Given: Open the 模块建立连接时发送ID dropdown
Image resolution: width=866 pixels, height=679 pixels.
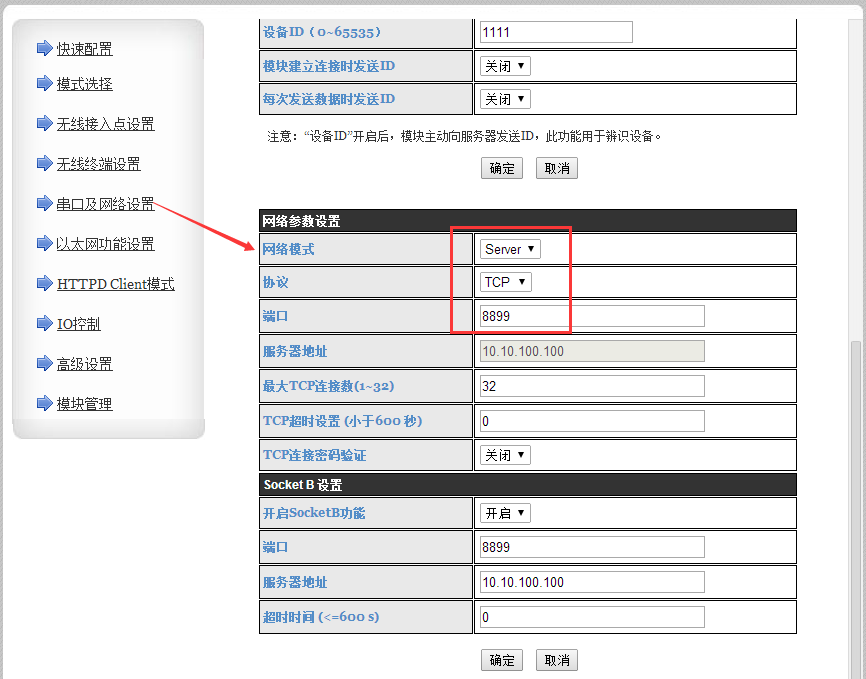Looking at the screenshot, I should [505, 67].
